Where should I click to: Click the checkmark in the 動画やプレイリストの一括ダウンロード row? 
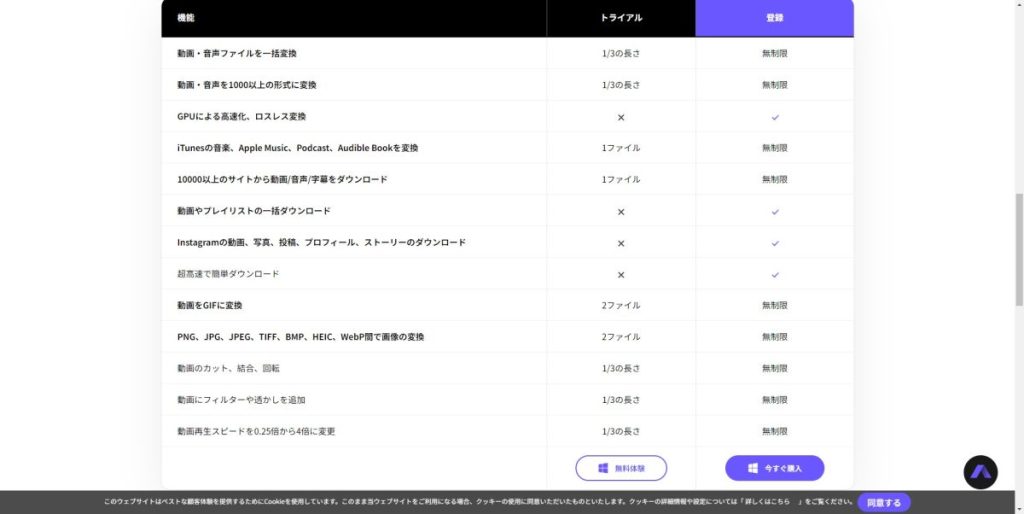[x=775, y=212]
